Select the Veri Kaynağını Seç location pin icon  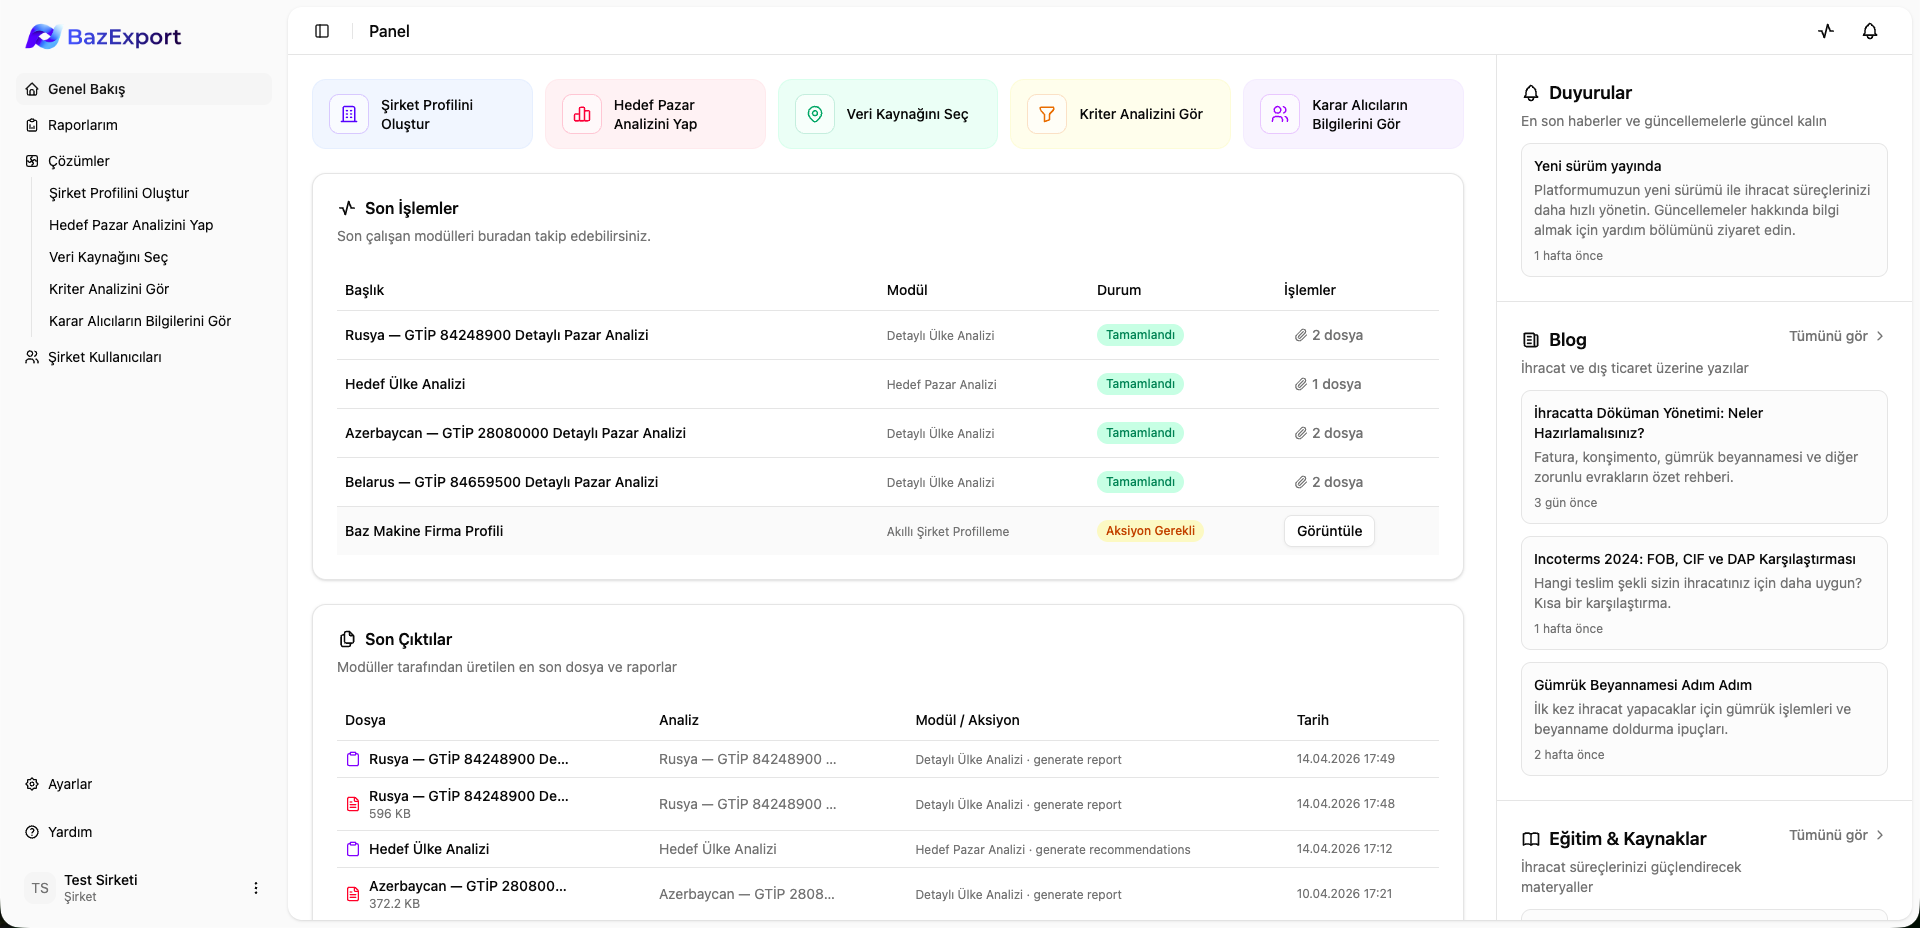coord(814,113)
